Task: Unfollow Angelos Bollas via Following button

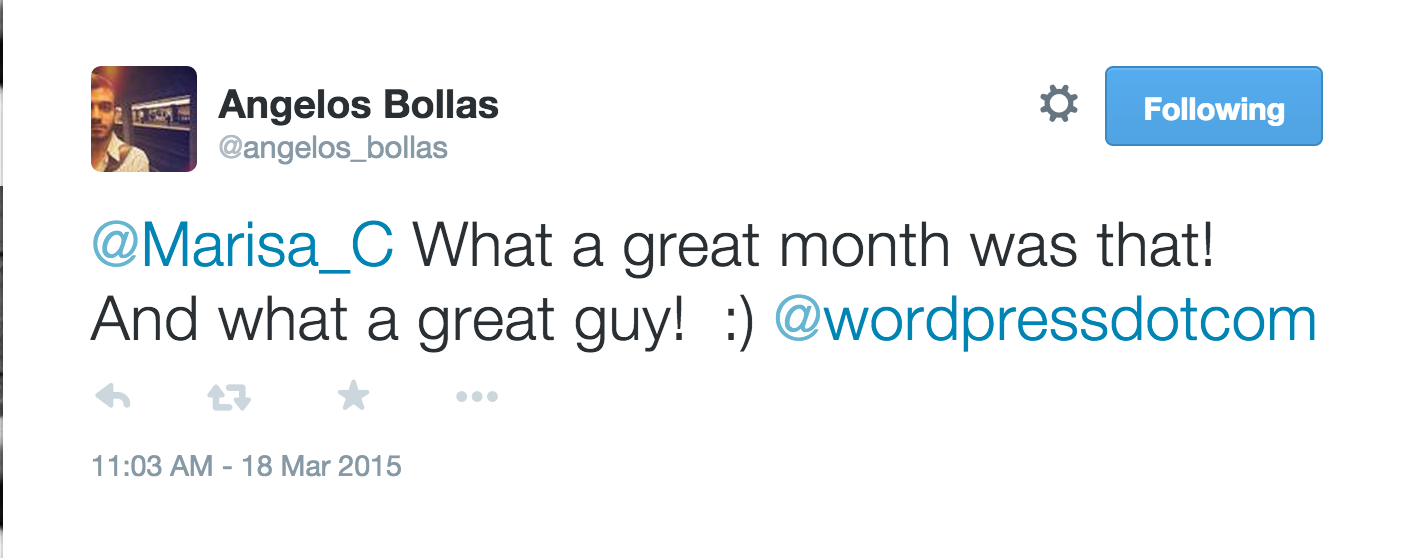Action: [1213, 107]
